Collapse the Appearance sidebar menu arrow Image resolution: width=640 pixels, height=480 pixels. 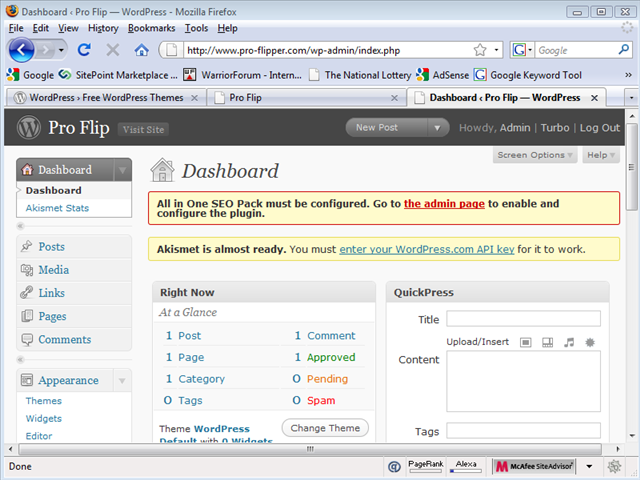coord(122,380)
